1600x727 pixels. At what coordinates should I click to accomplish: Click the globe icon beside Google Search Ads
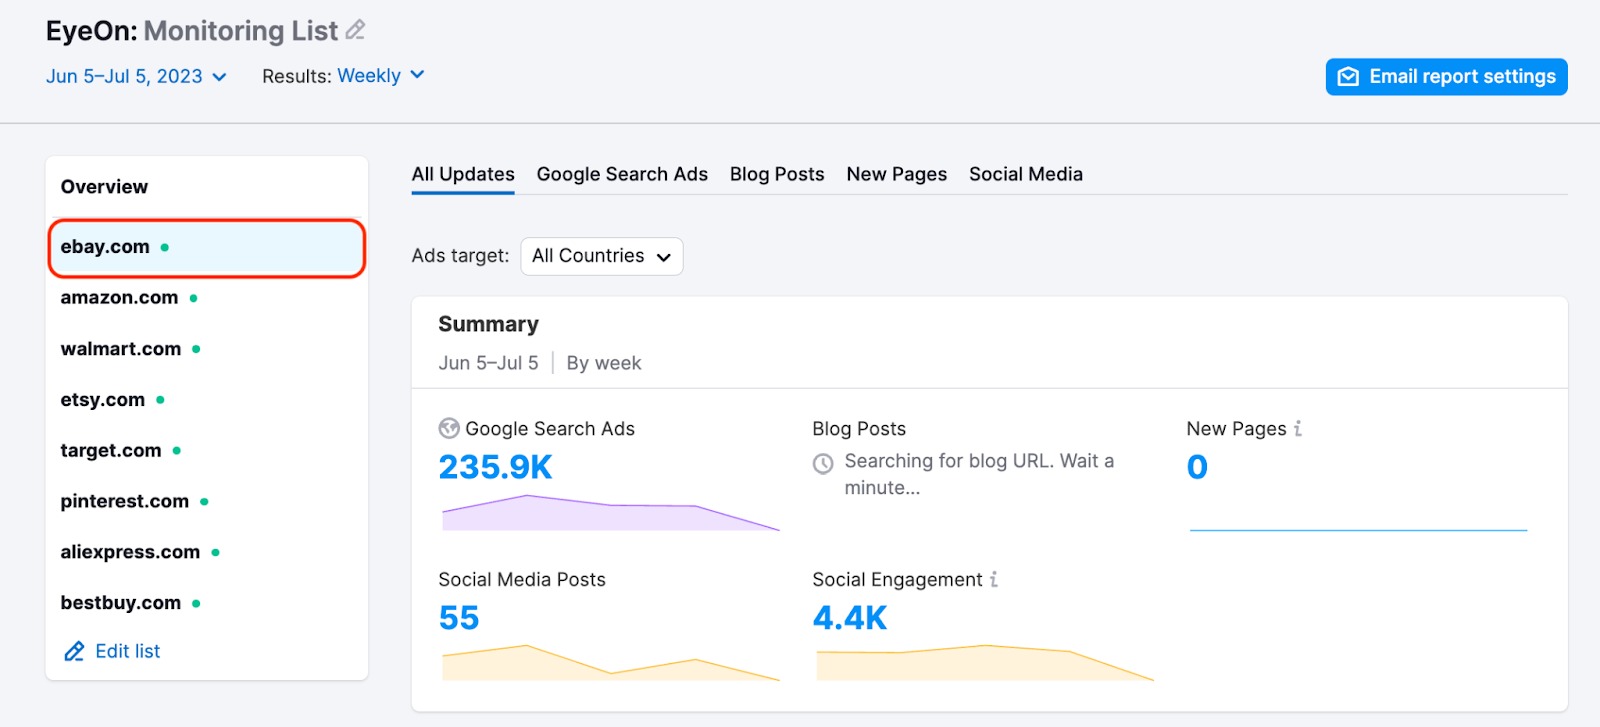tap(449, 429)
